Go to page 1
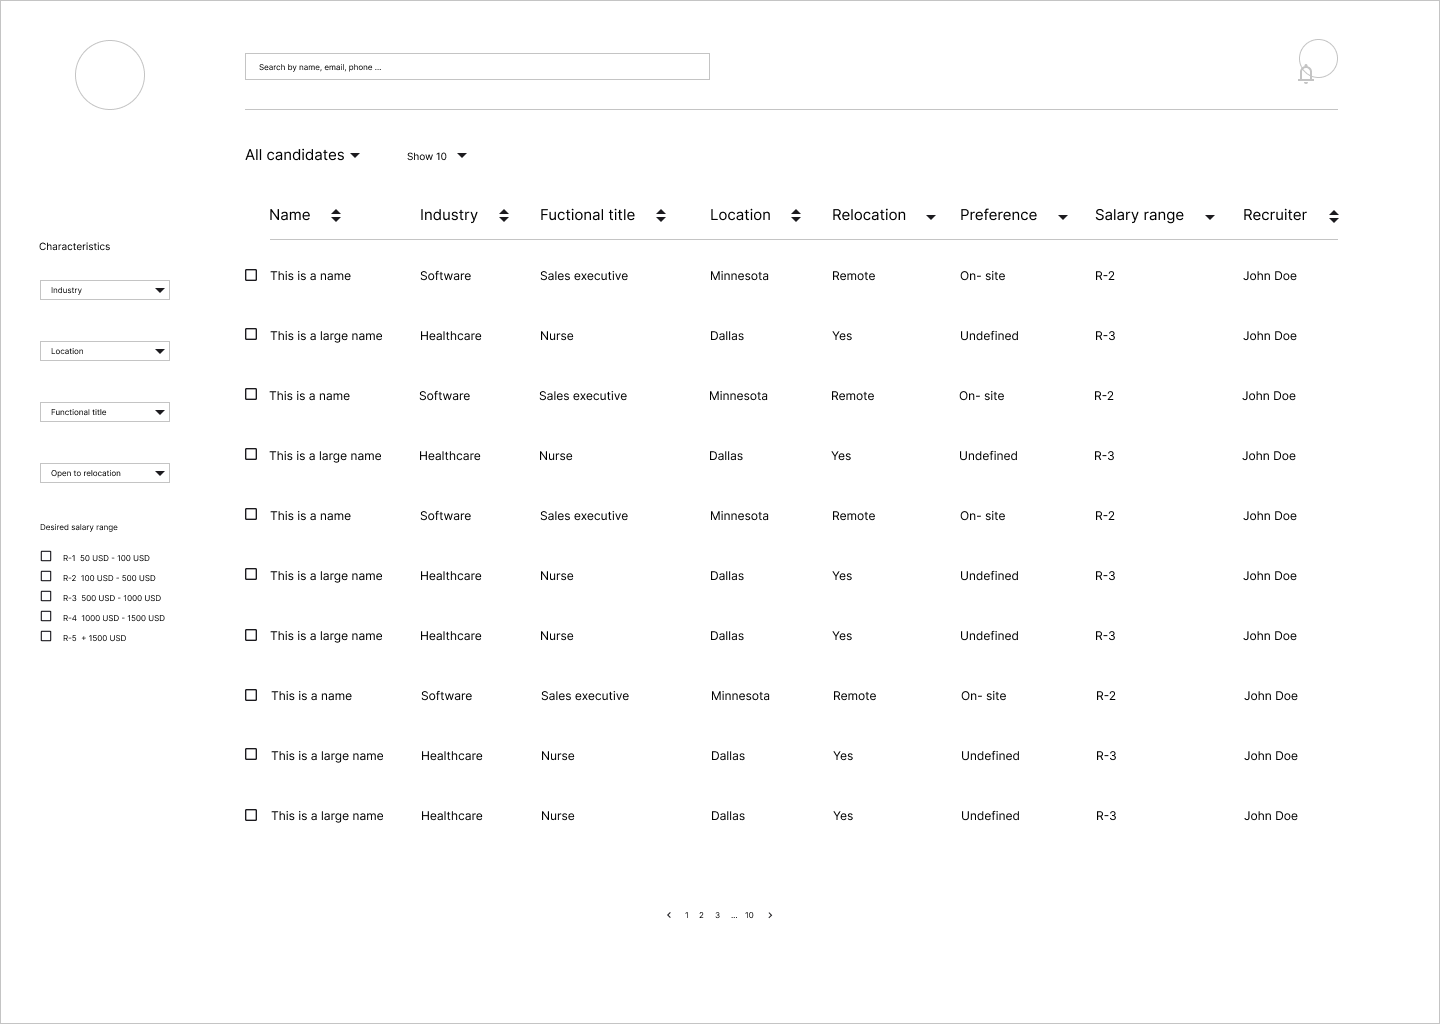This screenshot has height=1024, width=1440. (x=686, y=915)
